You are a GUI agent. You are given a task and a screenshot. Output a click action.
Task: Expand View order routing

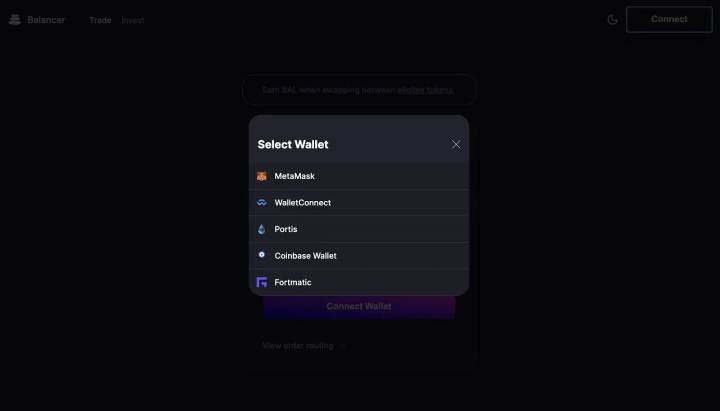304,346
